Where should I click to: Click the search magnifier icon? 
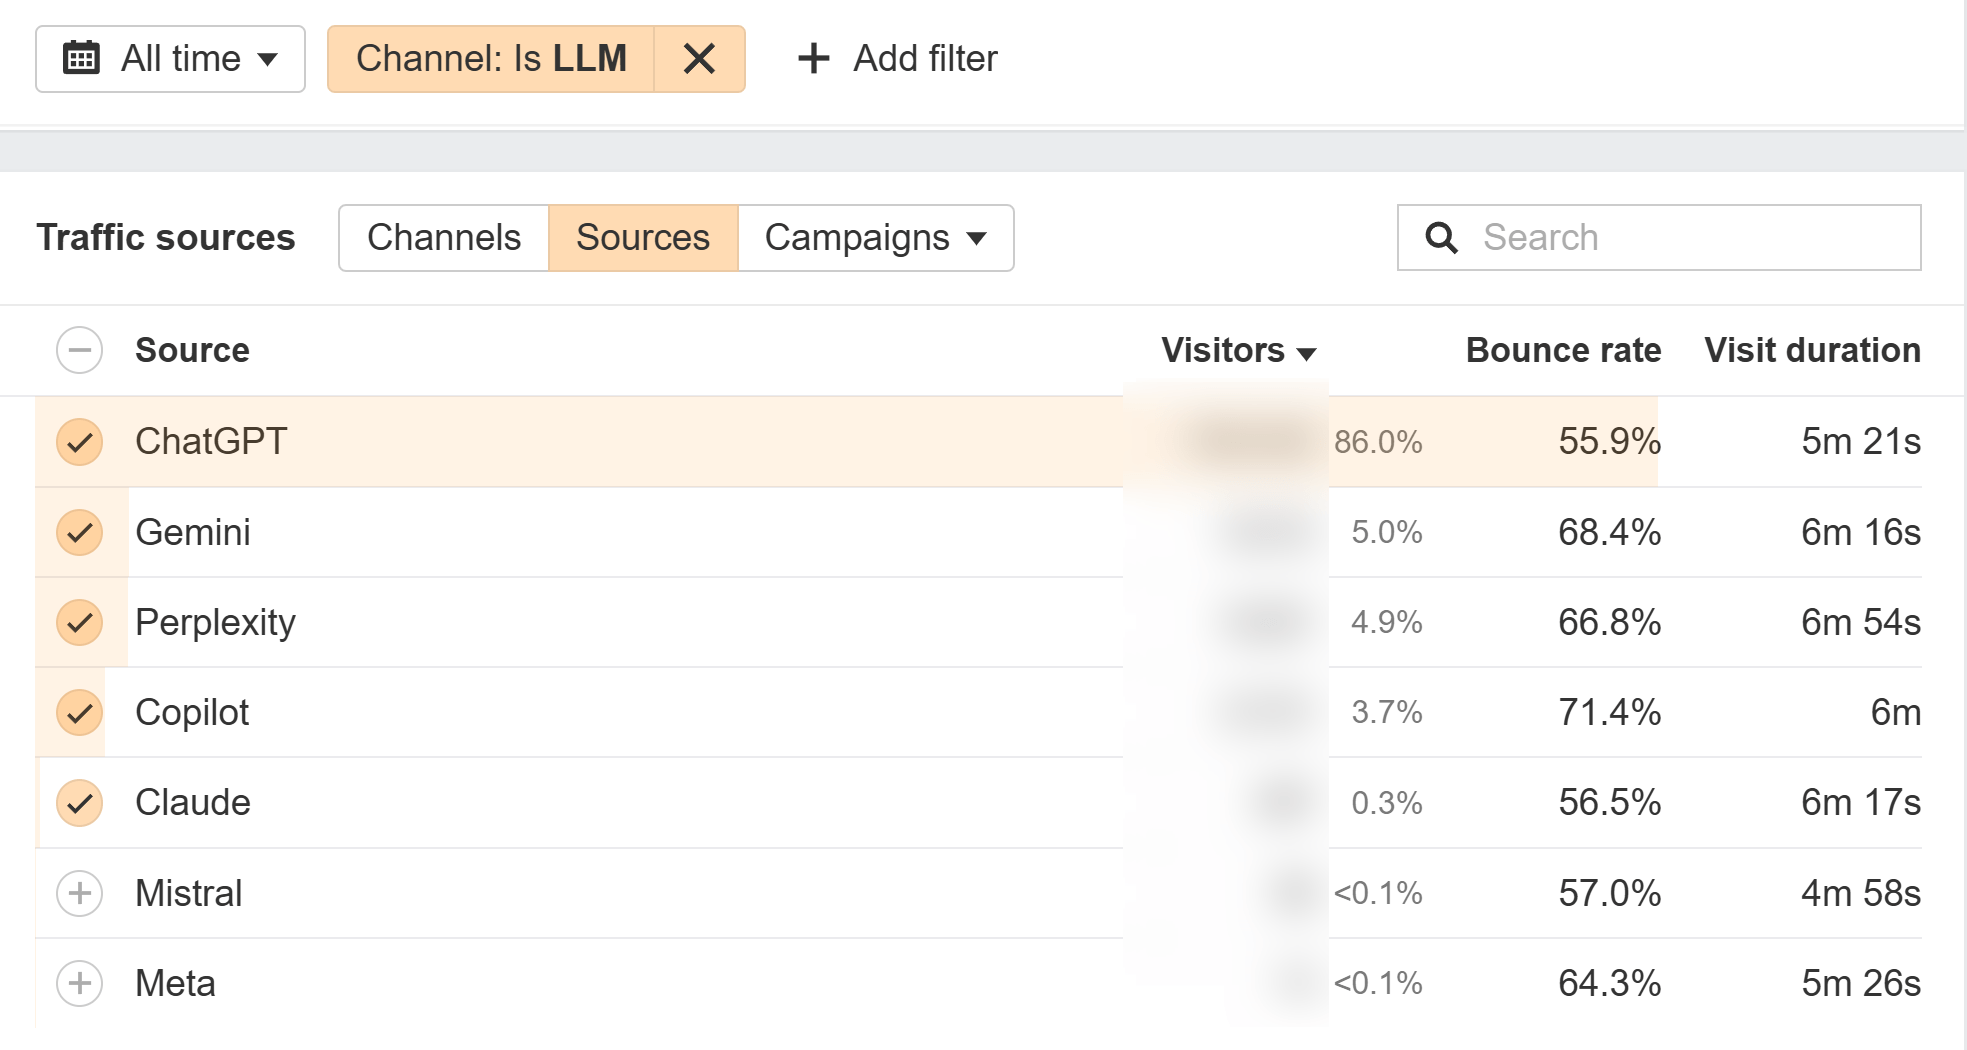pos(1440,237)
